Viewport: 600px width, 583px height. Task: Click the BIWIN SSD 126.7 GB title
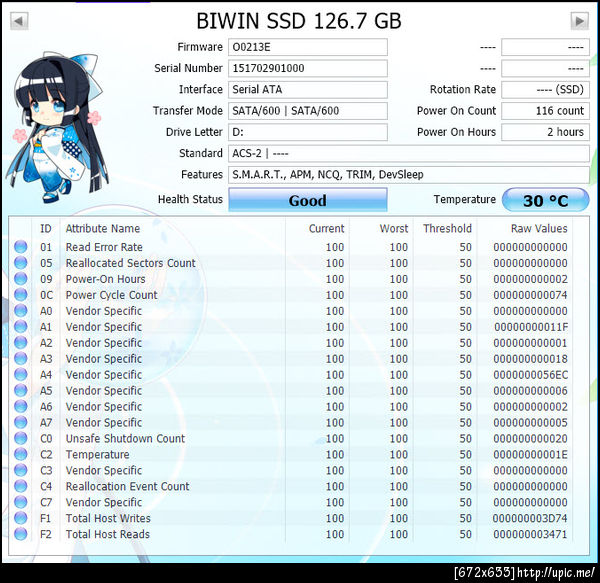tap(299, 21)
